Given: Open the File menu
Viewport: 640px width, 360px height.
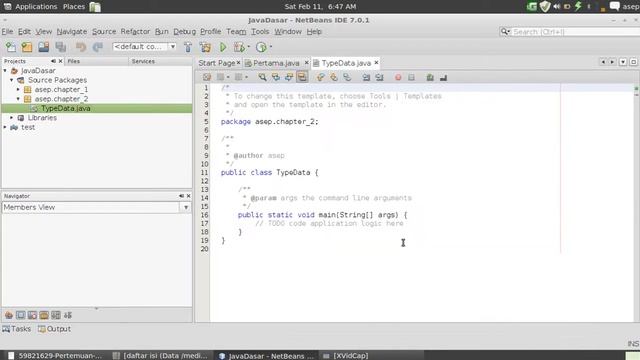Looking at the screenshot, I should click(7, 31).
